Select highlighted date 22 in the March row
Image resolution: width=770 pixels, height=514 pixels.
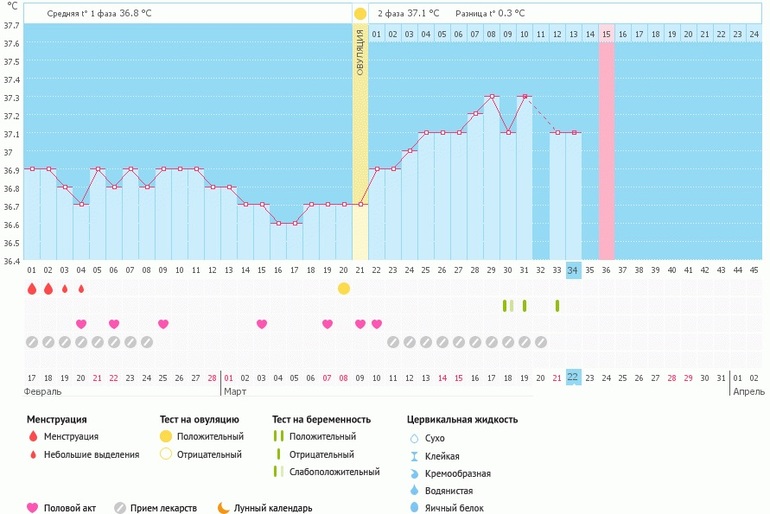[573, 377]
